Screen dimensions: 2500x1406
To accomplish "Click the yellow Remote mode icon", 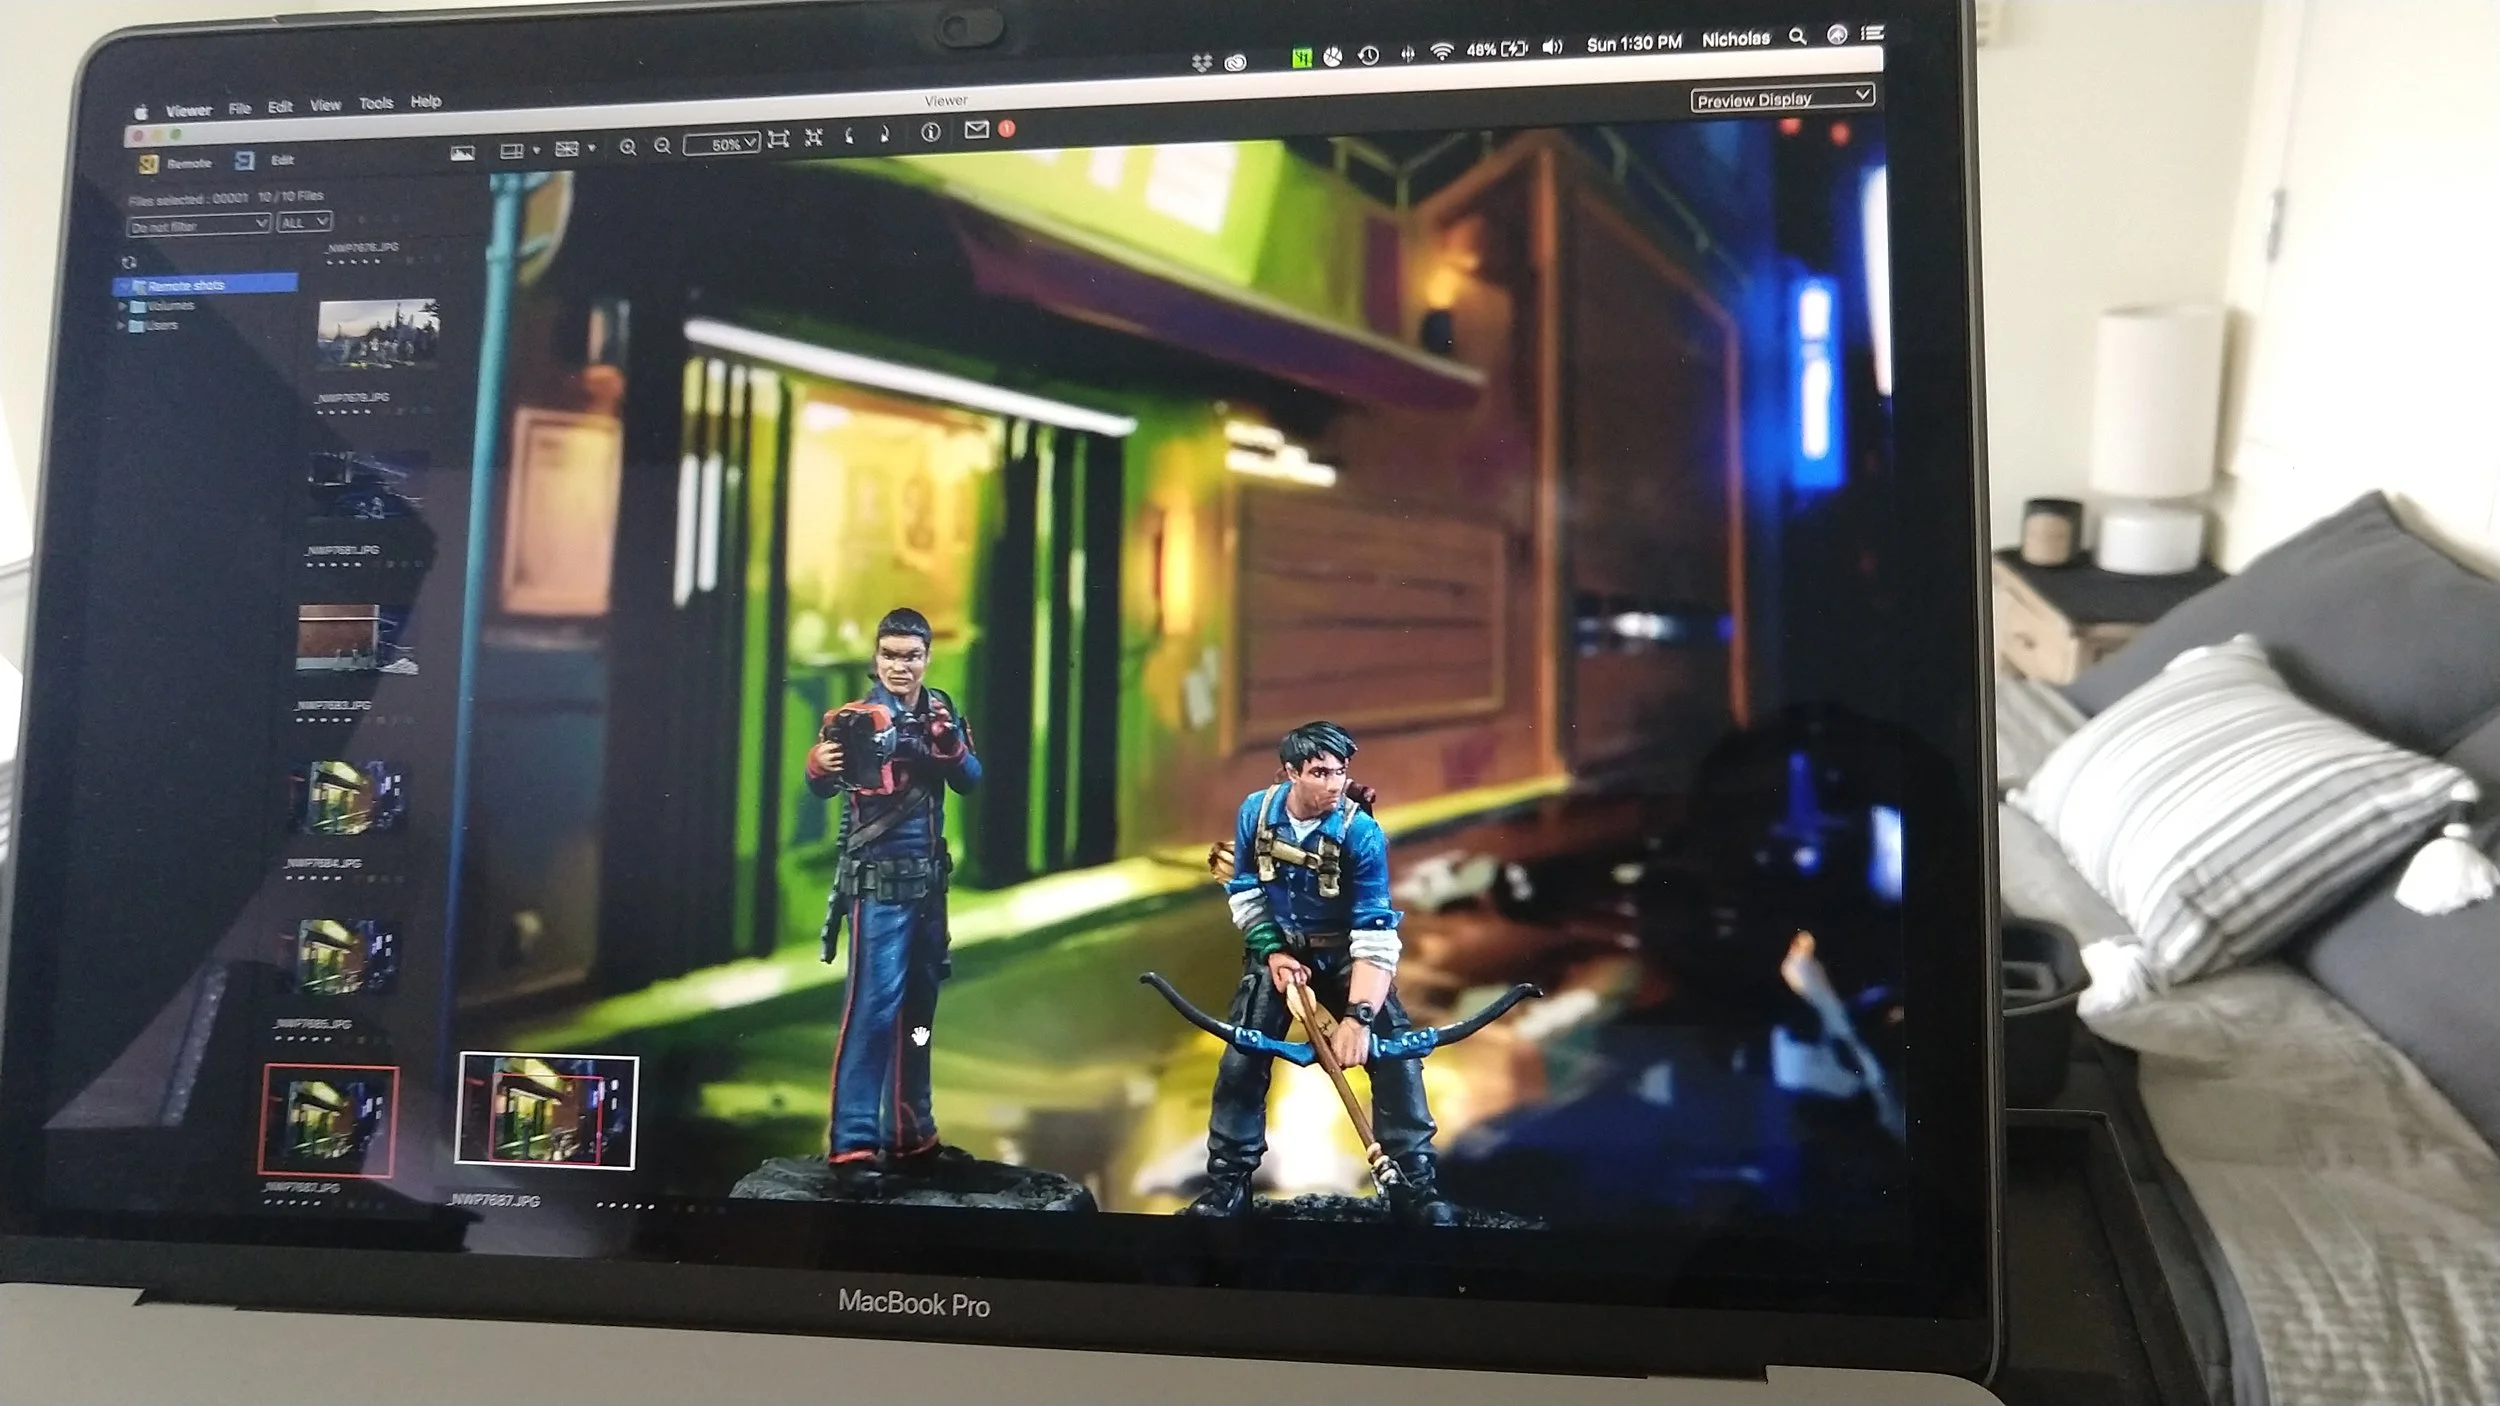I will [x=149, y=164].
